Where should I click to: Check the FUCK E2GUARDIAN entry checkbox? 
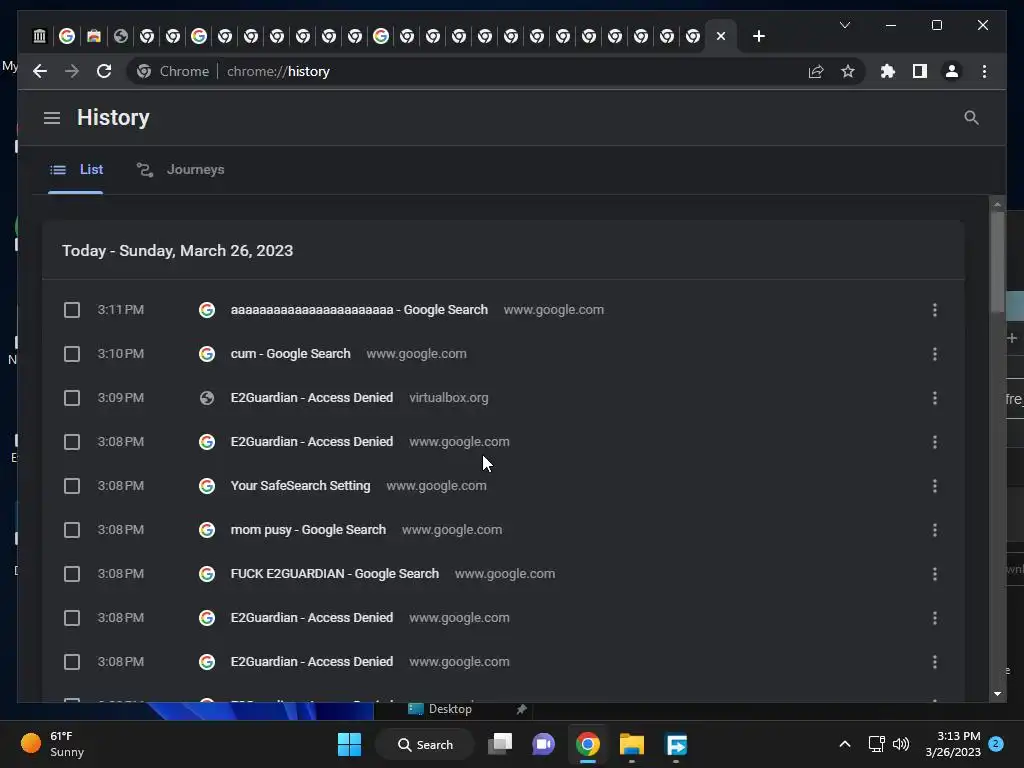[x=72, y=574]
